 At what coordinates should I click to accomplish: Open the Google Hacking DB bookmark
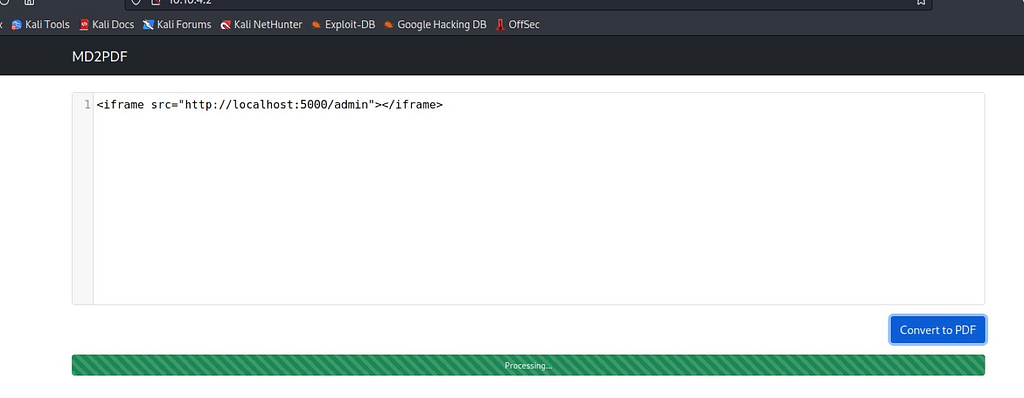[x=435, y=25]
